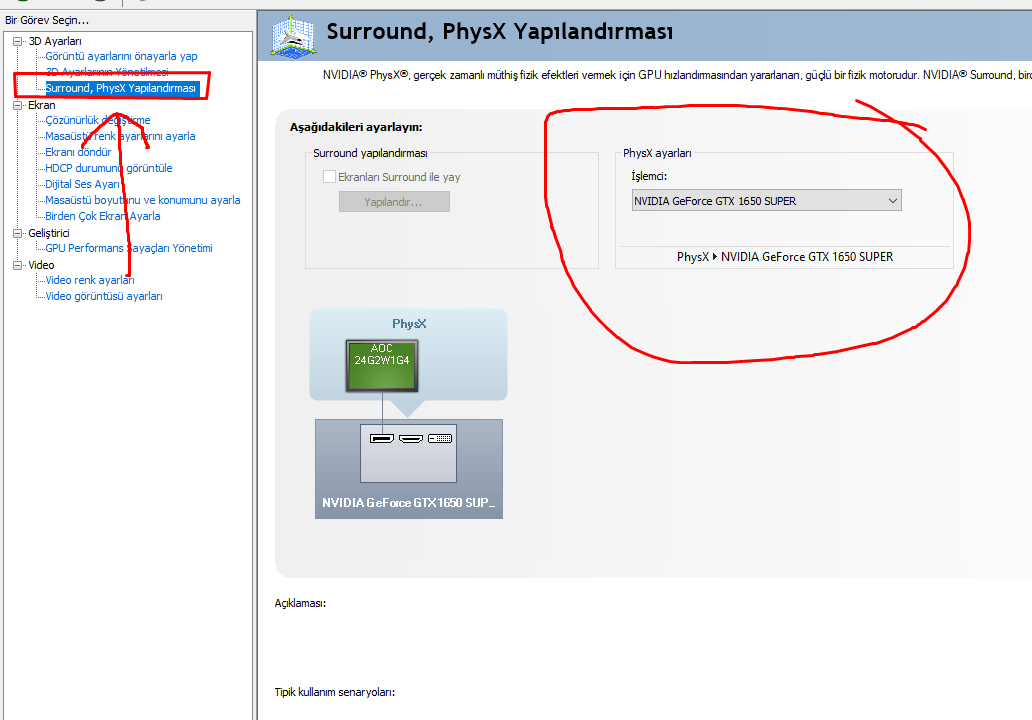Click the DVI connector icon
The height and width of the screenshot is (720, 1032).
point(440,438)
